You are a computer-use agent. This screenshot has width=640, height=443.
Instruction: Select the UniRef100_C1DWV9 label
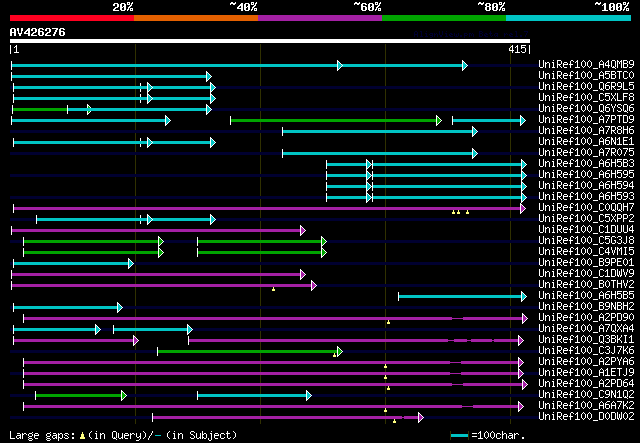click(x=586, y=274)
